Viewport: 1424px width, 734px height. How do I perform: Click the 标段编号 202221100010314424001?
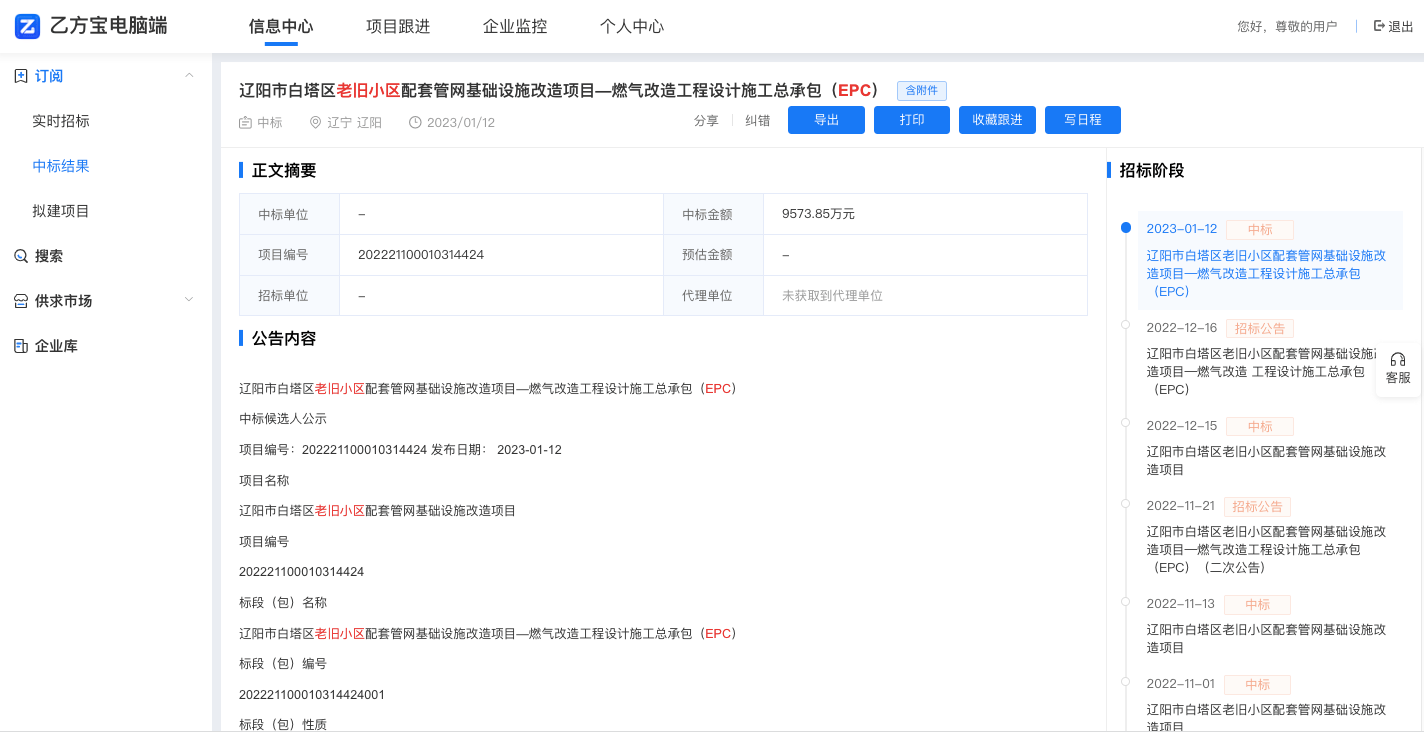tap(312, 695)
